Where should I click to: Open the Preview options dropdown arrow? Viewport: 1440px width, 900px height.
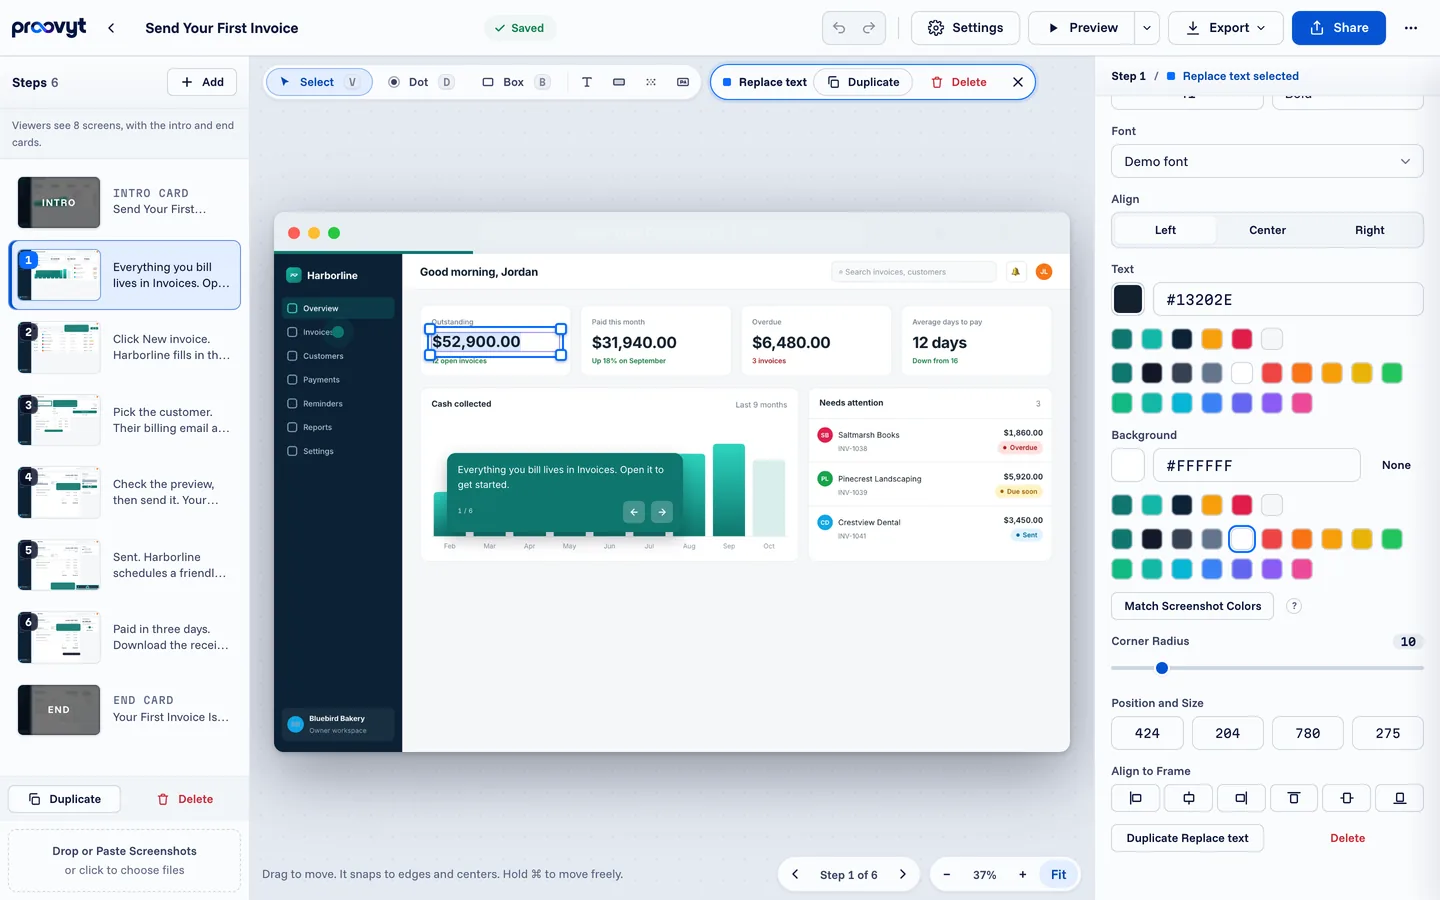1147,28
